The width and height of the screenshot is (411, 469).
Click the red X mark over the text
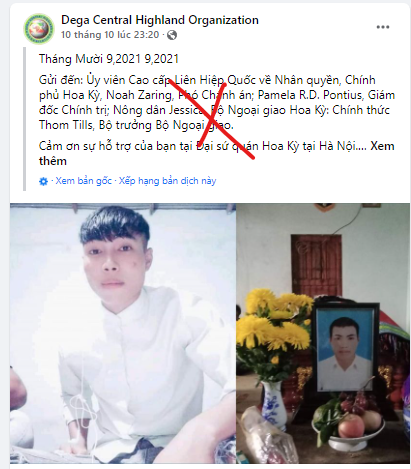[x=213, y=118]
